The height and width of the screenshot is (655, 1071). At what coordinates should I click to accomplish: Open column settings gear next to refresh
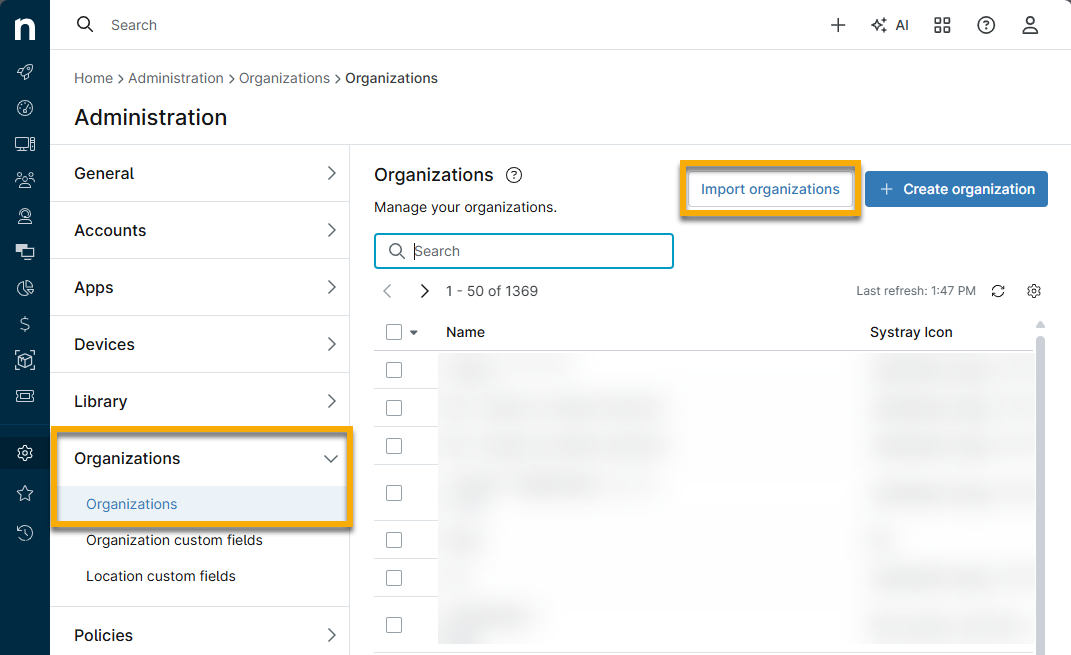[1034, 290]
